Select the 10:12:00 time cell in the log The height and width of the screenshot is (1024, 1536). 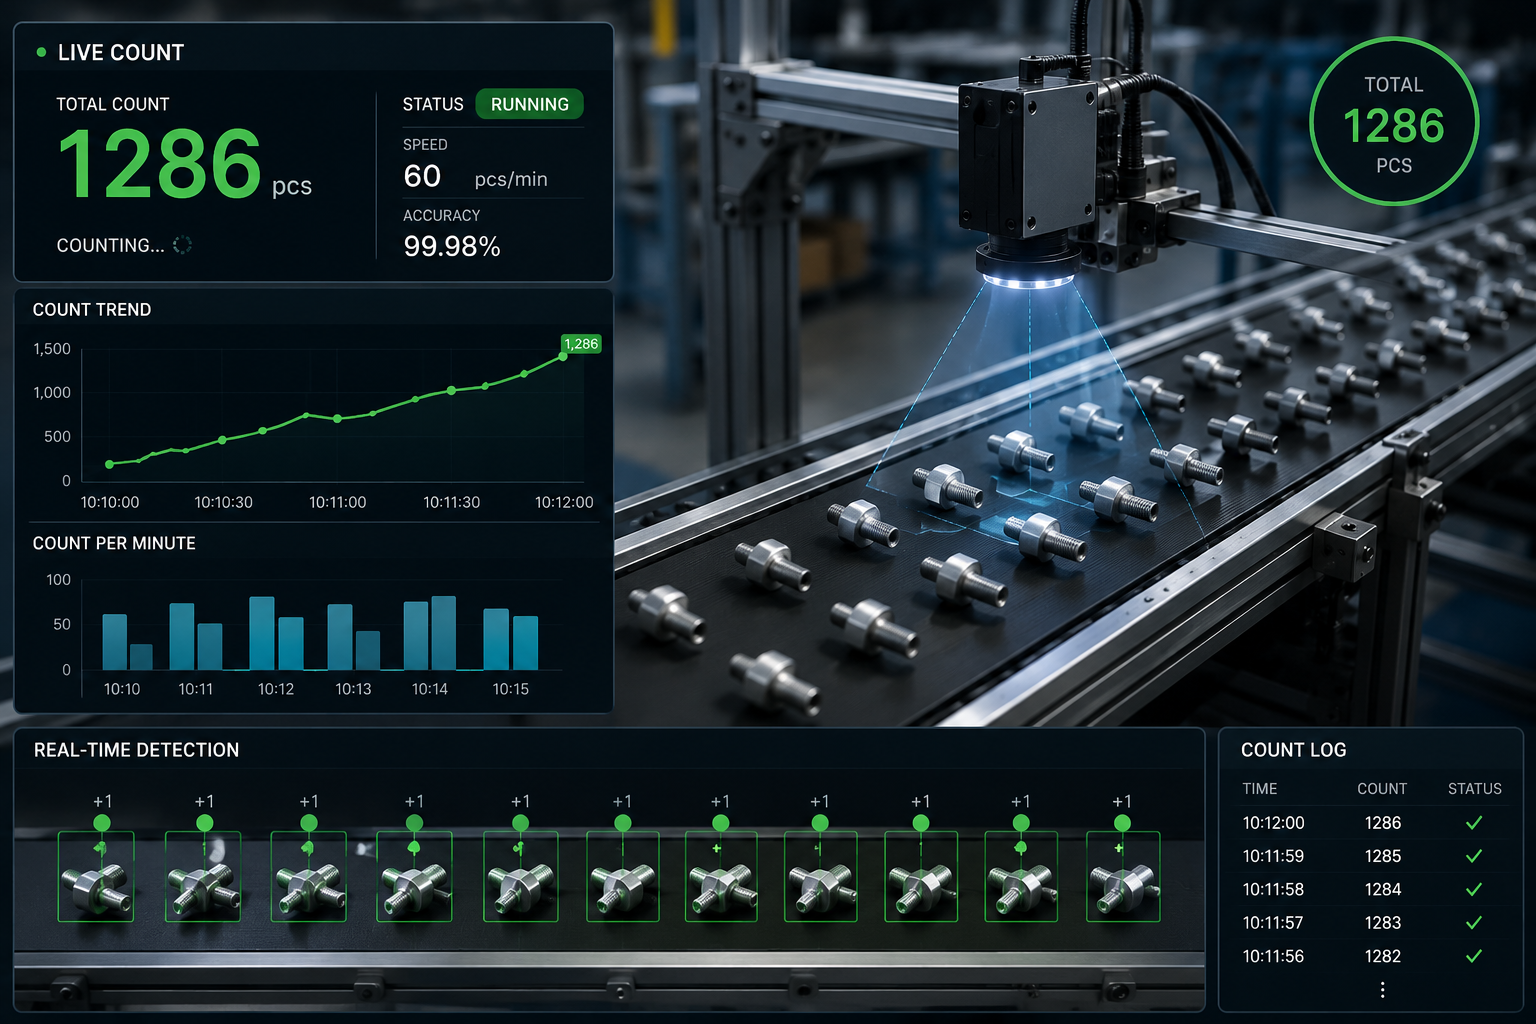(x=1273, y=823)
